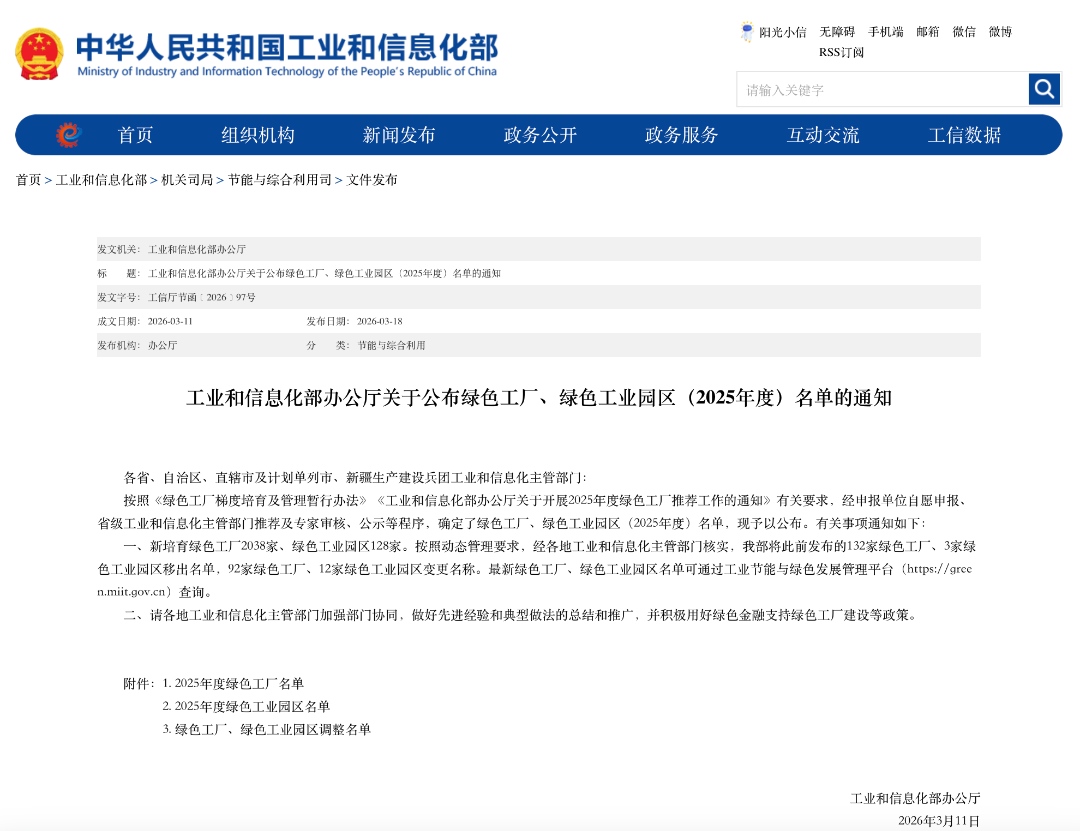Viewport: 1080px width, 831px height.
Task: Click the document number 工信厅节函〔2026〕97号
Action: point(202,298)
